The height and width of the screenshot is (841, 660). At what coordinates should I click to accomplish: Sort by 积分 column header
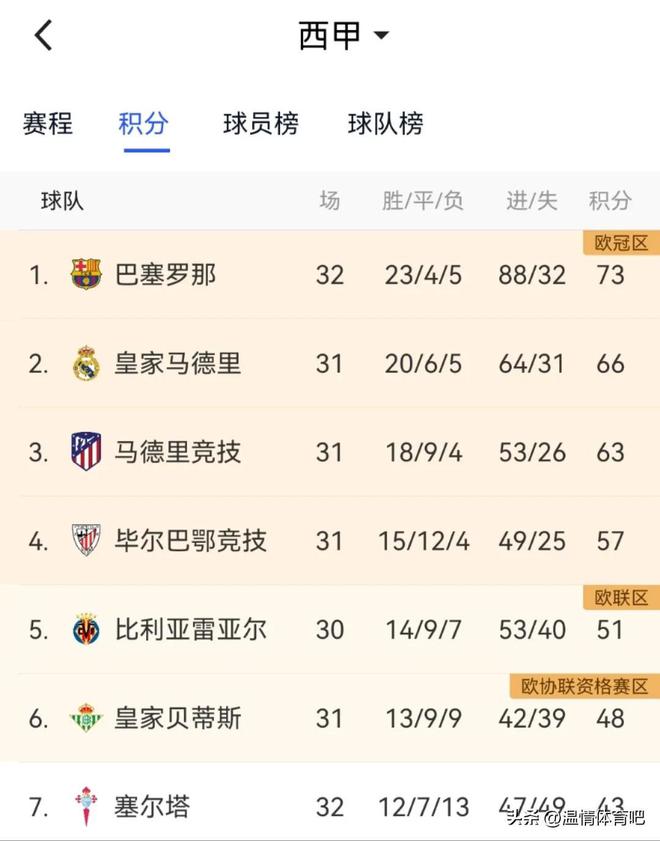pyautogui.click(x=610, y=201)
